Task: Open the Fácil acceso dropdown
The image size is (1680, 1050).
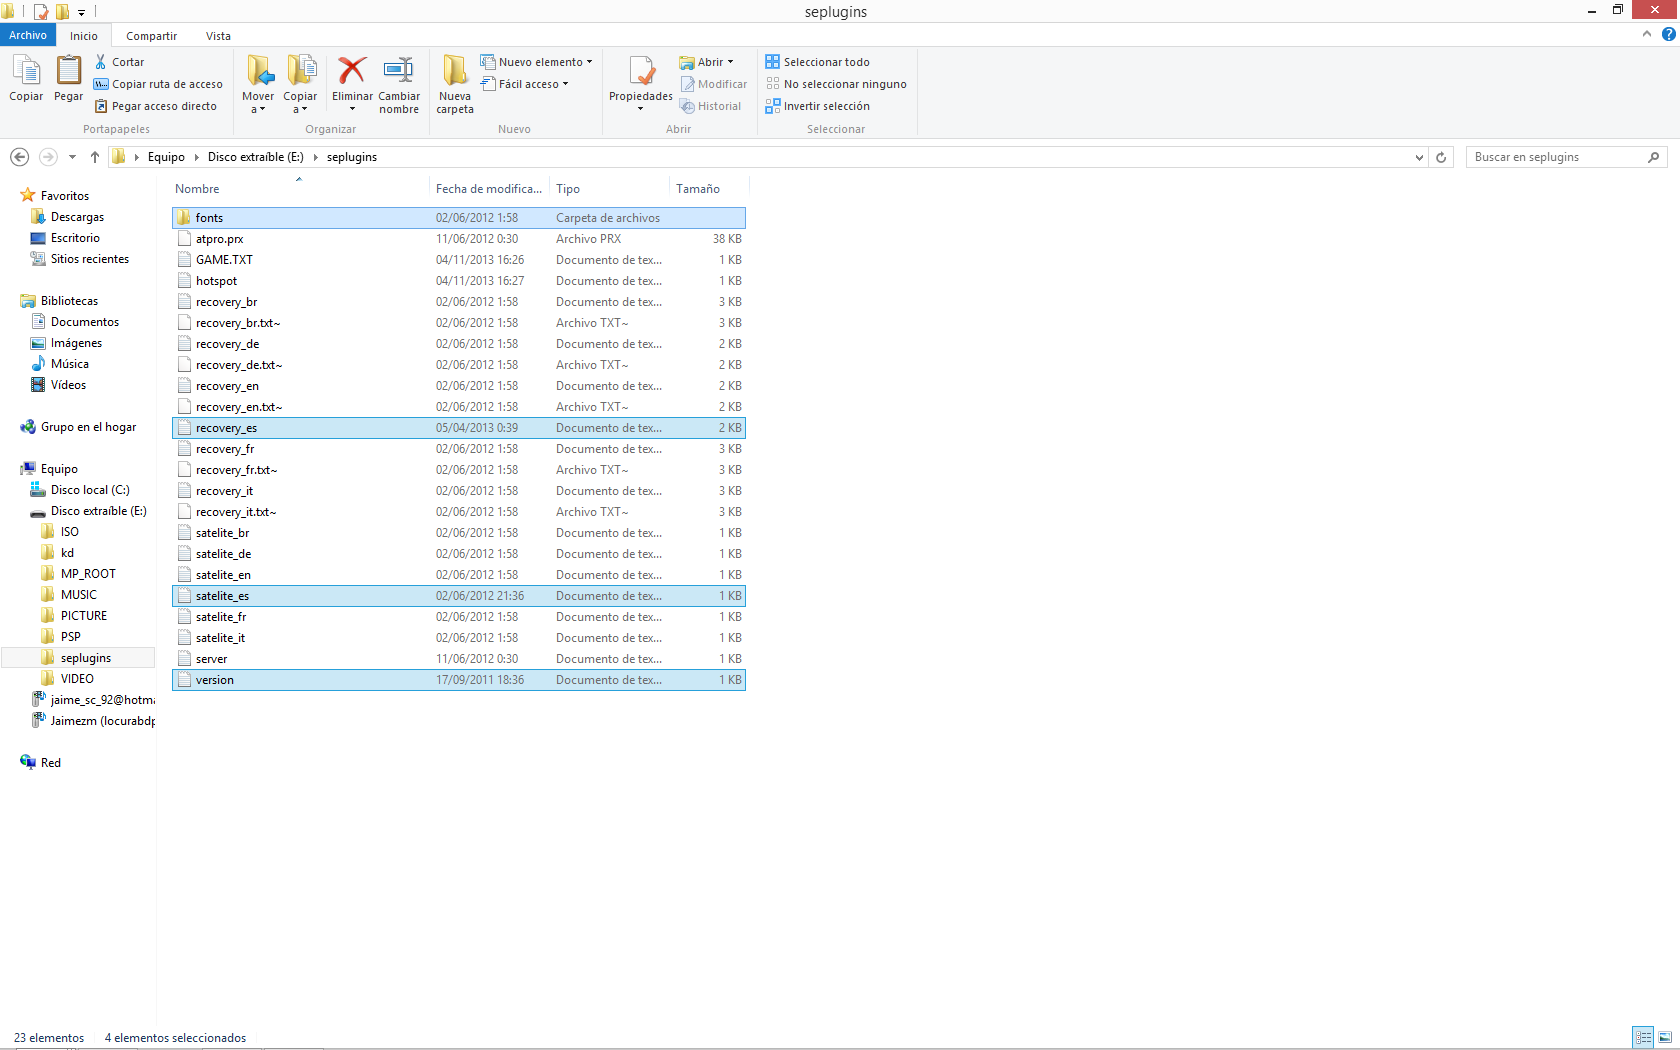Action: pyautogui.click(x=566, y=84)
